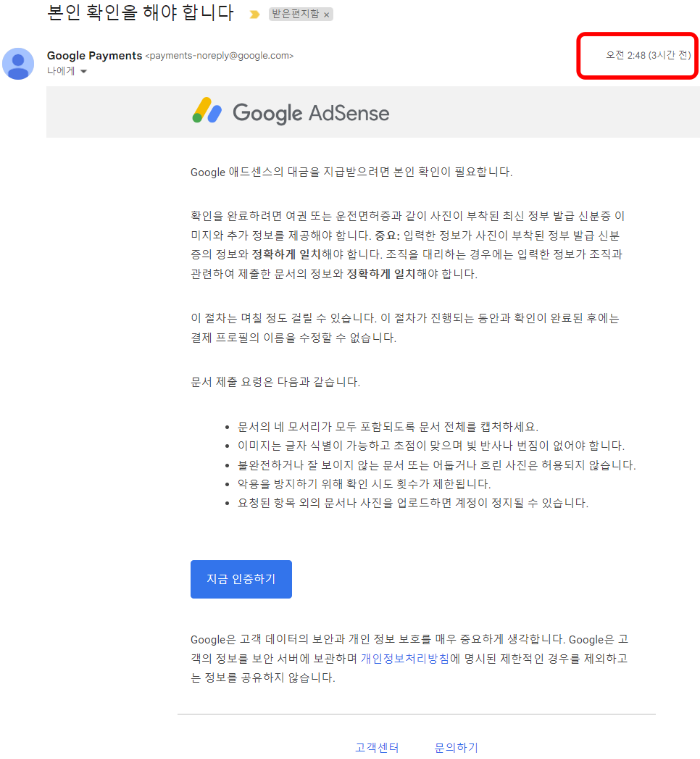Remove the 받은편지함 label with its x

(327, 15)
